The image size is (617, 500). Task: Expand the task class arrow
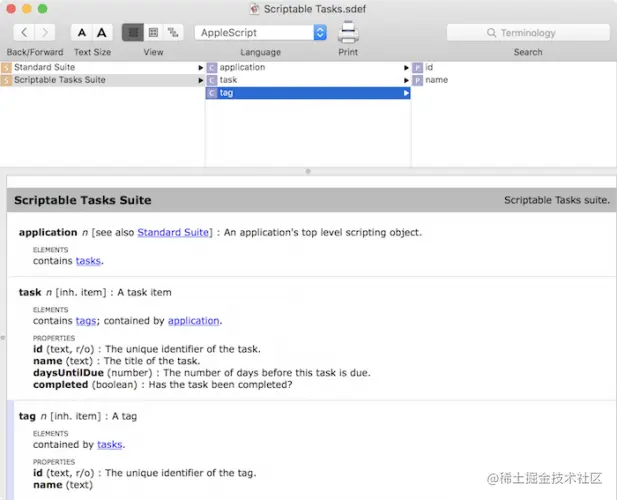[x=406, y=80]
